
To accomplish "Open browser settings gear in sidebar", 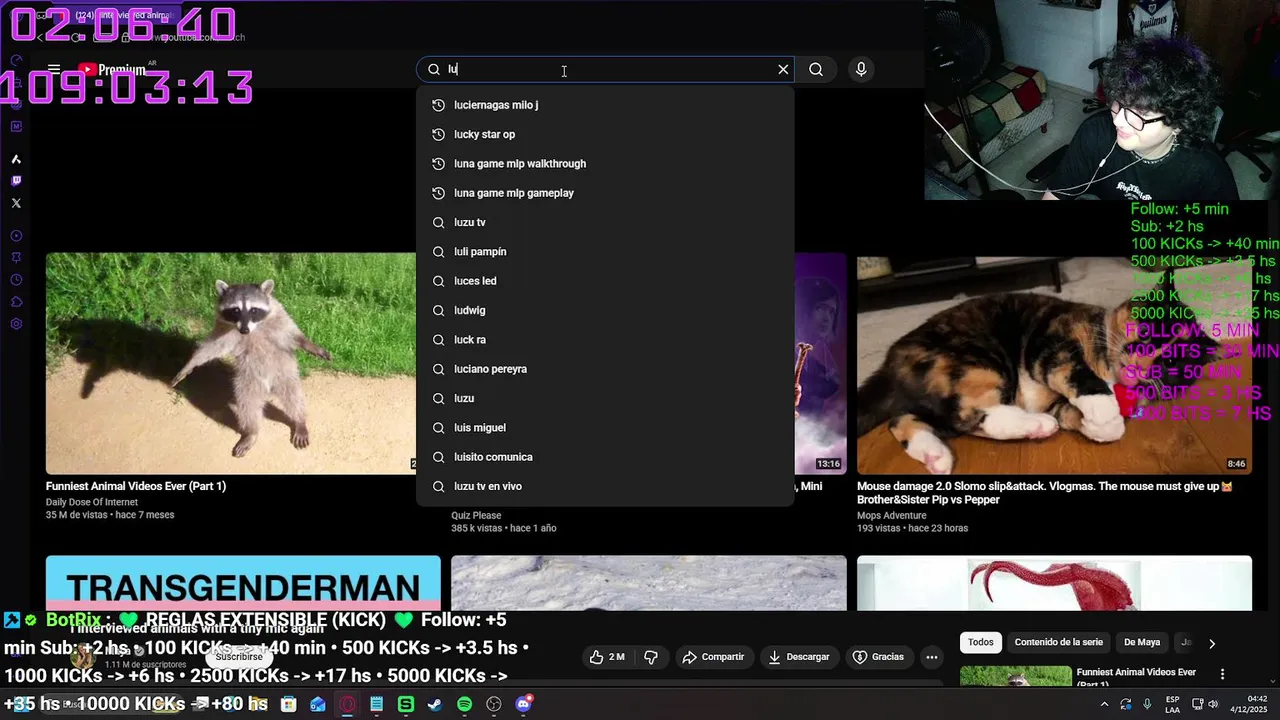I will (16, 324).
